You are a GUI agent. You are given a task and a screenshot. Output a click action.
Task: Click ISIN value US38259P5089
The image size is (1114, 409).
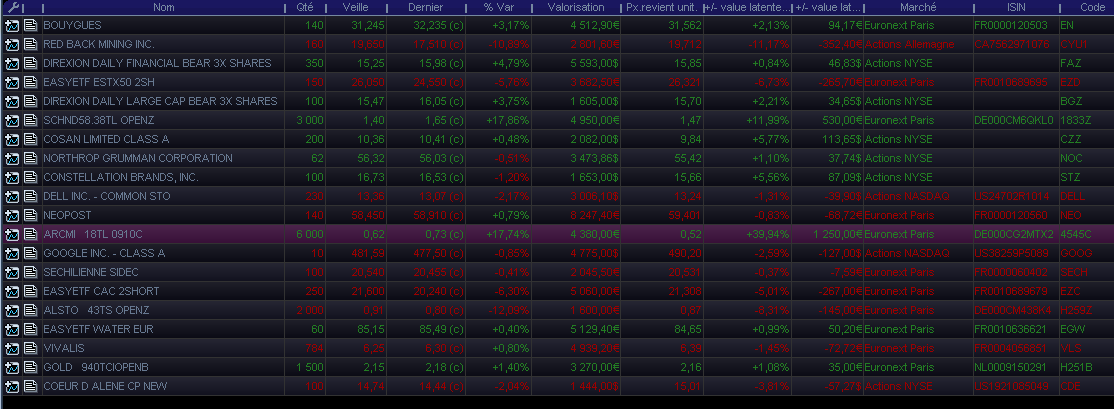1012,253
